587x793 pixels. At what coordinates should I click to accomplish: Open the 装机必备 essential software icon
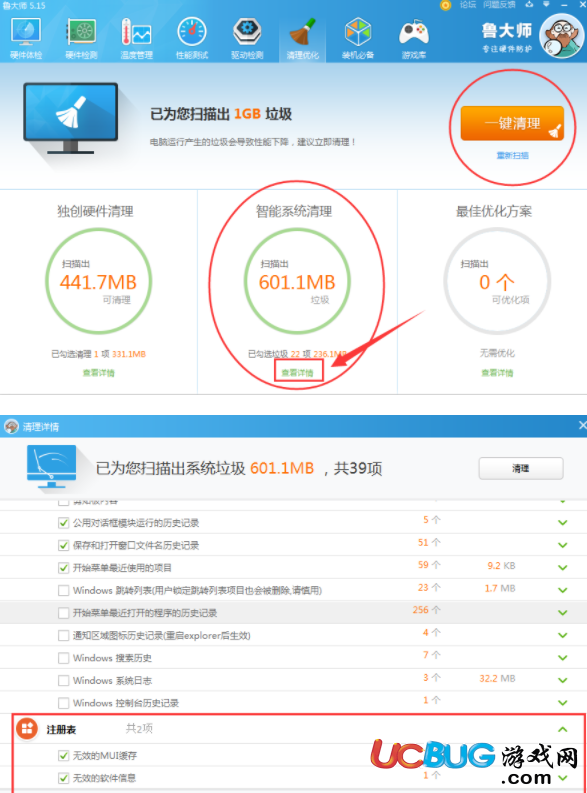(358, 38)
